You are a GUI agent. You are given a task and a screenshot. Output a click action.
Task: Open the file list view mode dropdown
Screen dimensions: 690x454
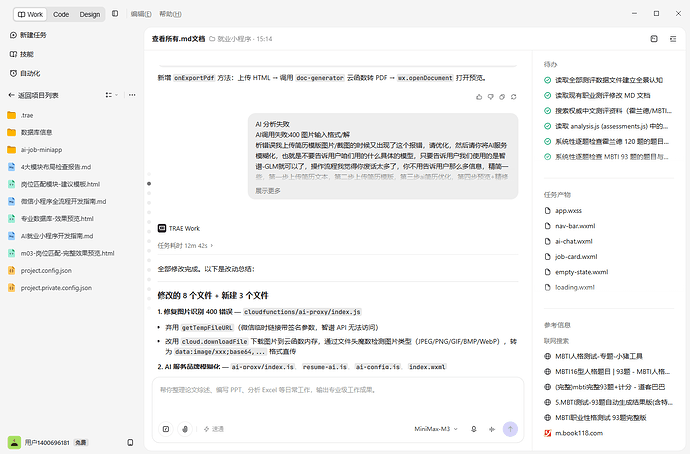point(111,95)
